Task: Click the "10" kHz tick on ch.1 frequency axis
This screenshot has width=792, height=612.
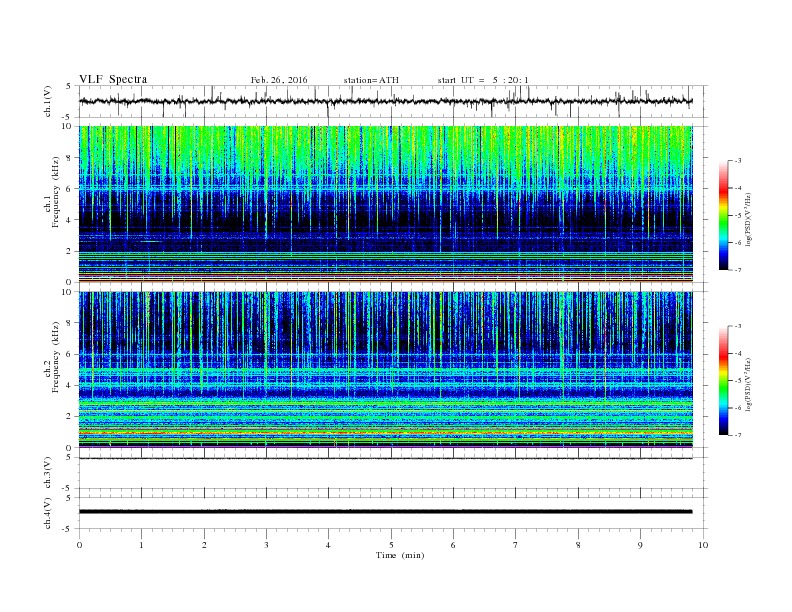Action: (x=68, y=126)
